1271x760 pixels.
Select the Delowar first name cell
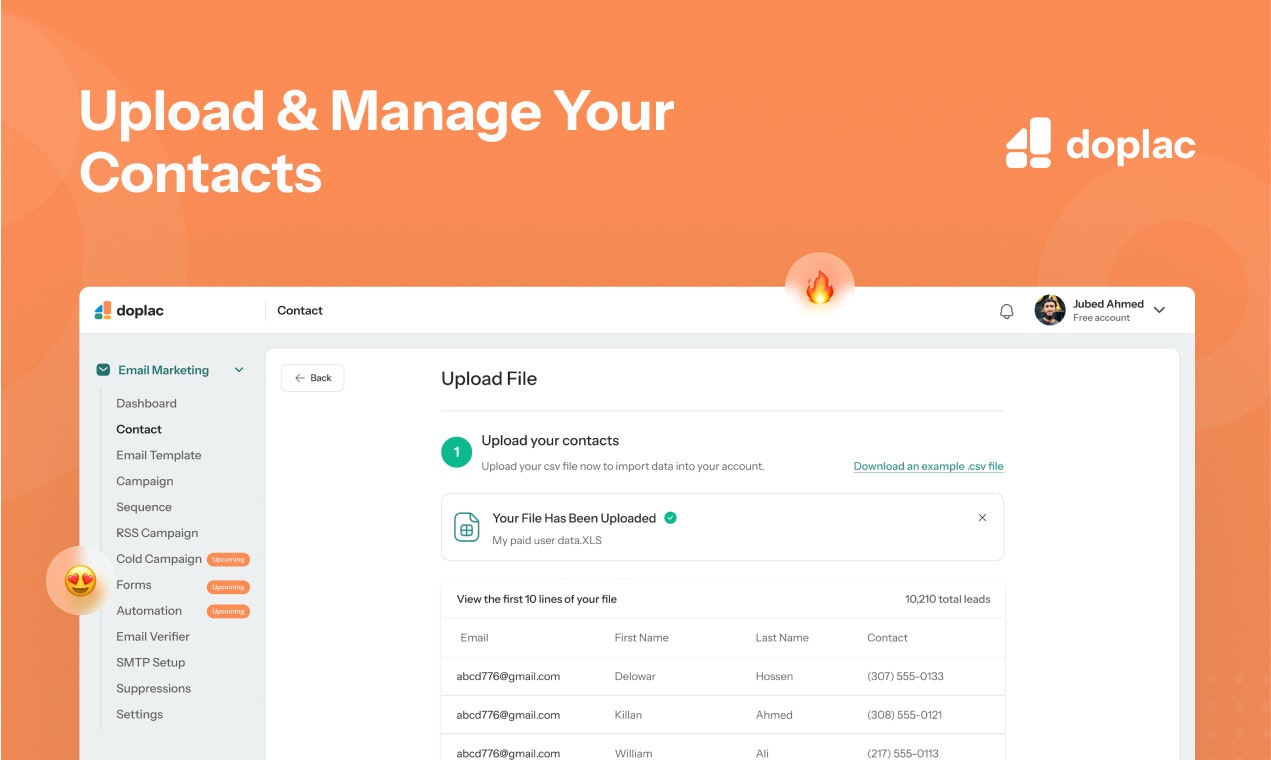(x=635, y=677)
